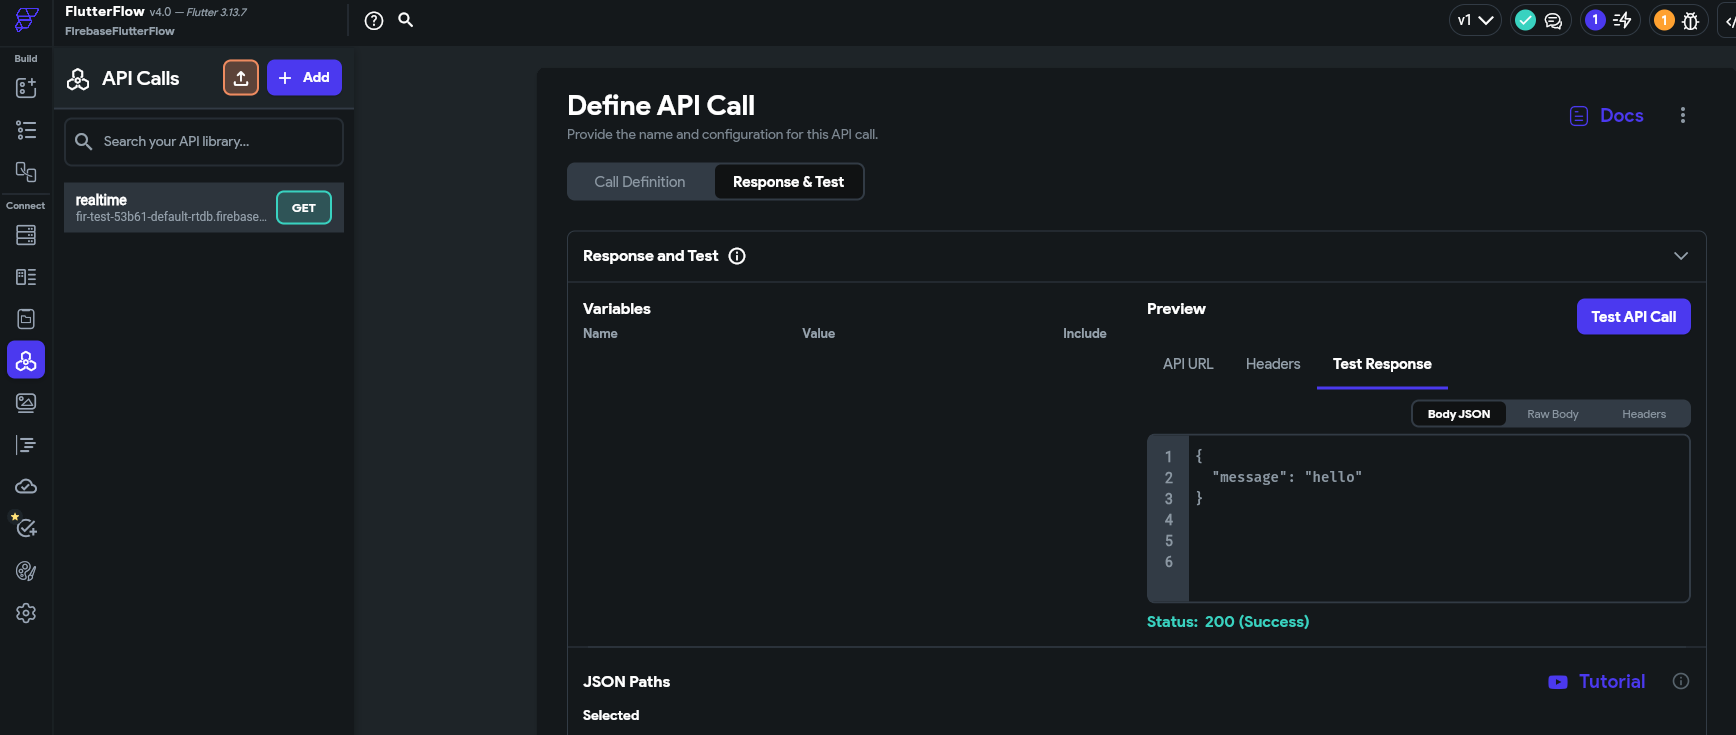The image size is (1736, 735).
Task: Click the Status: 200 (Success) text
Action: 1228,622
